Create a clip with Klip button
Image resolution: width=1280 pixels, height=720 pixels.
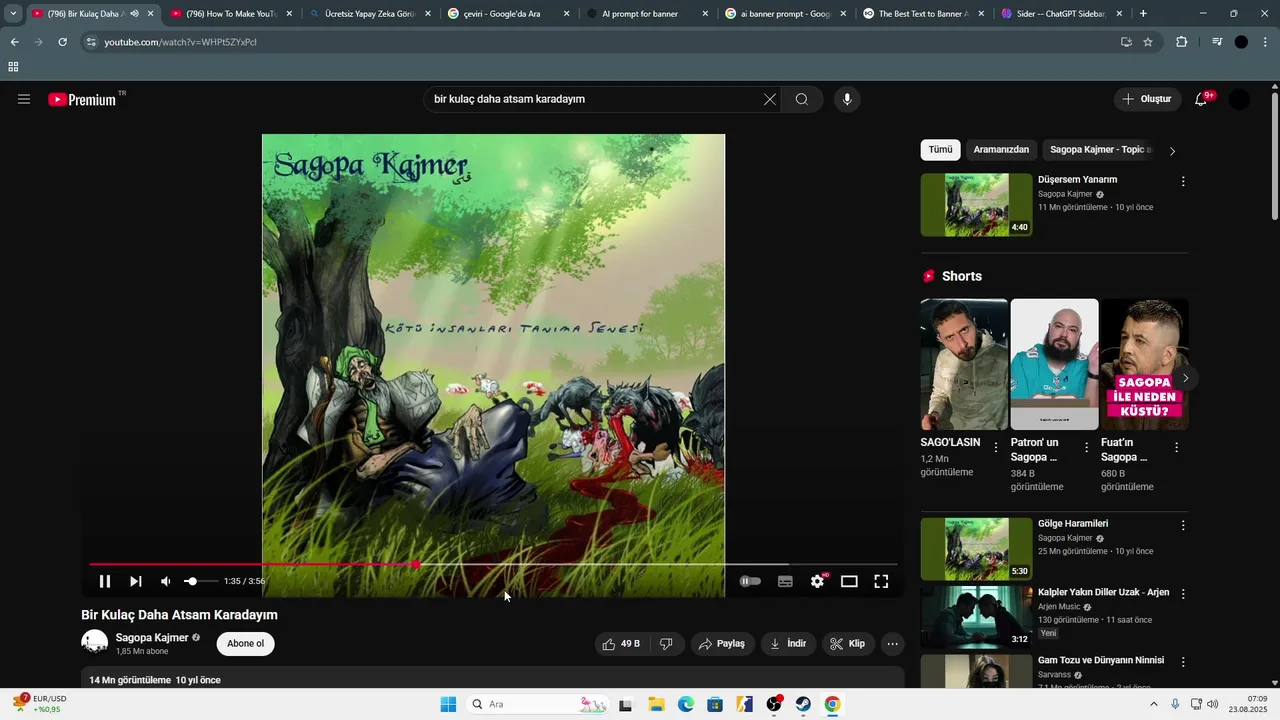pyautogui.click(x=848, y=644)
